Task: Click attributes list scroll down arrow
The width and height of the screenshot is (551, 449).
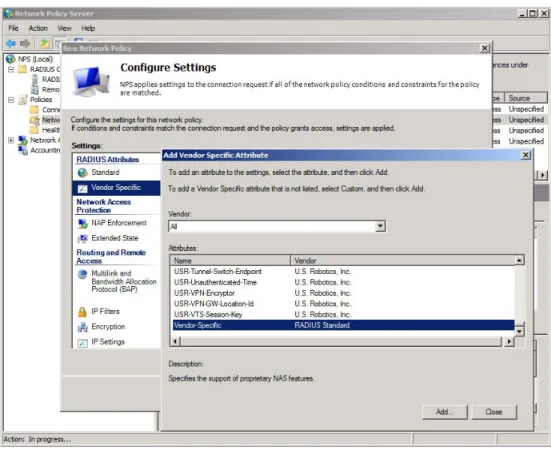Action: pos(519,331)
